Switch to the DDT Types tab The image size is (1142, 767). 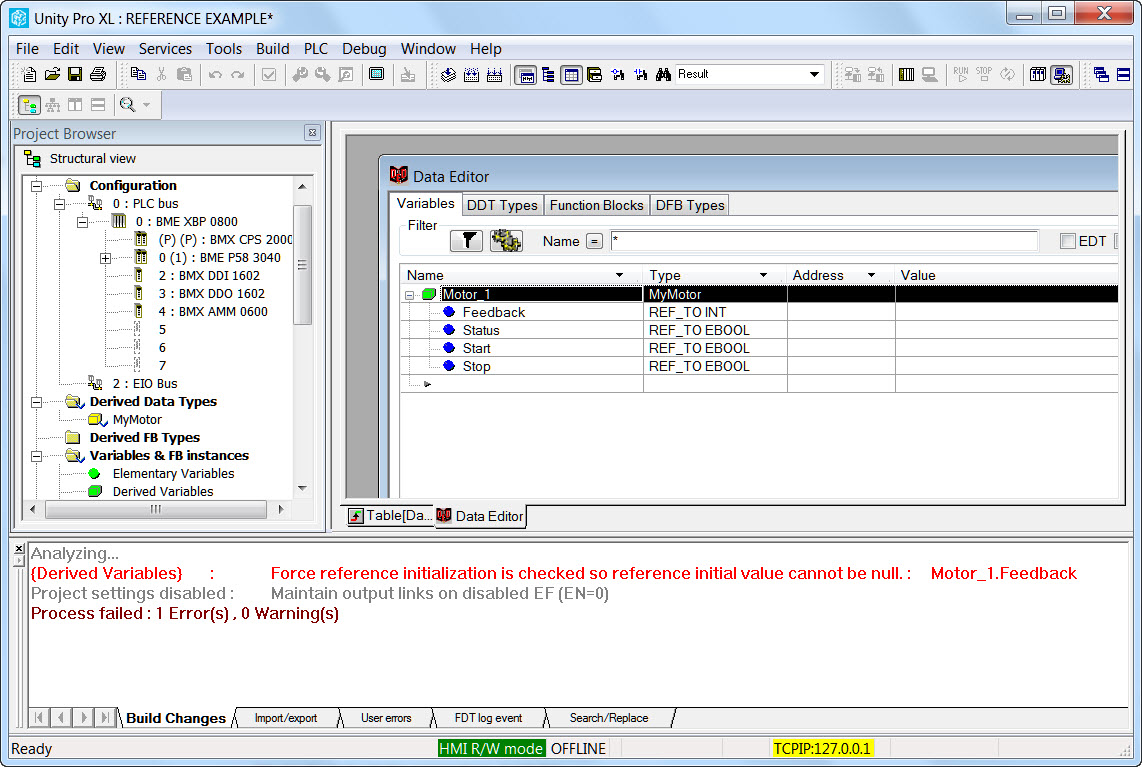[502, 205]
